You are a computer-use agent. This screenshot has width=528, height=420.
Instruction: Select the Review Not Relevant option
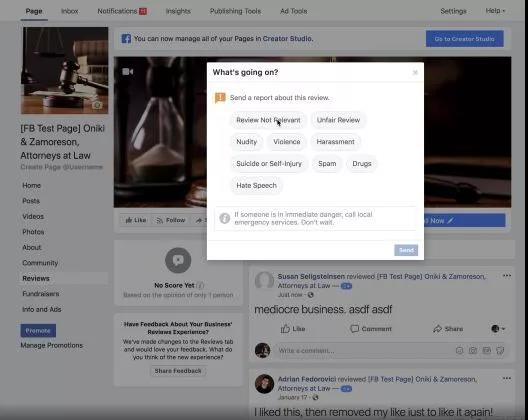268,120
